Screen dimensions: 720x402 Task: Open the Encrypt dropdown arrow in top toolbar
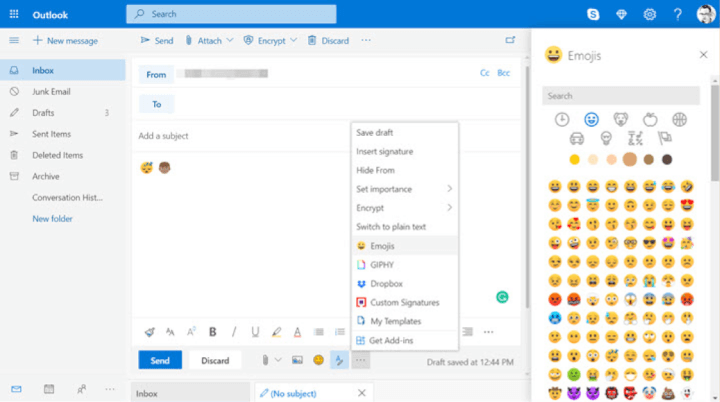pos(293,40)
